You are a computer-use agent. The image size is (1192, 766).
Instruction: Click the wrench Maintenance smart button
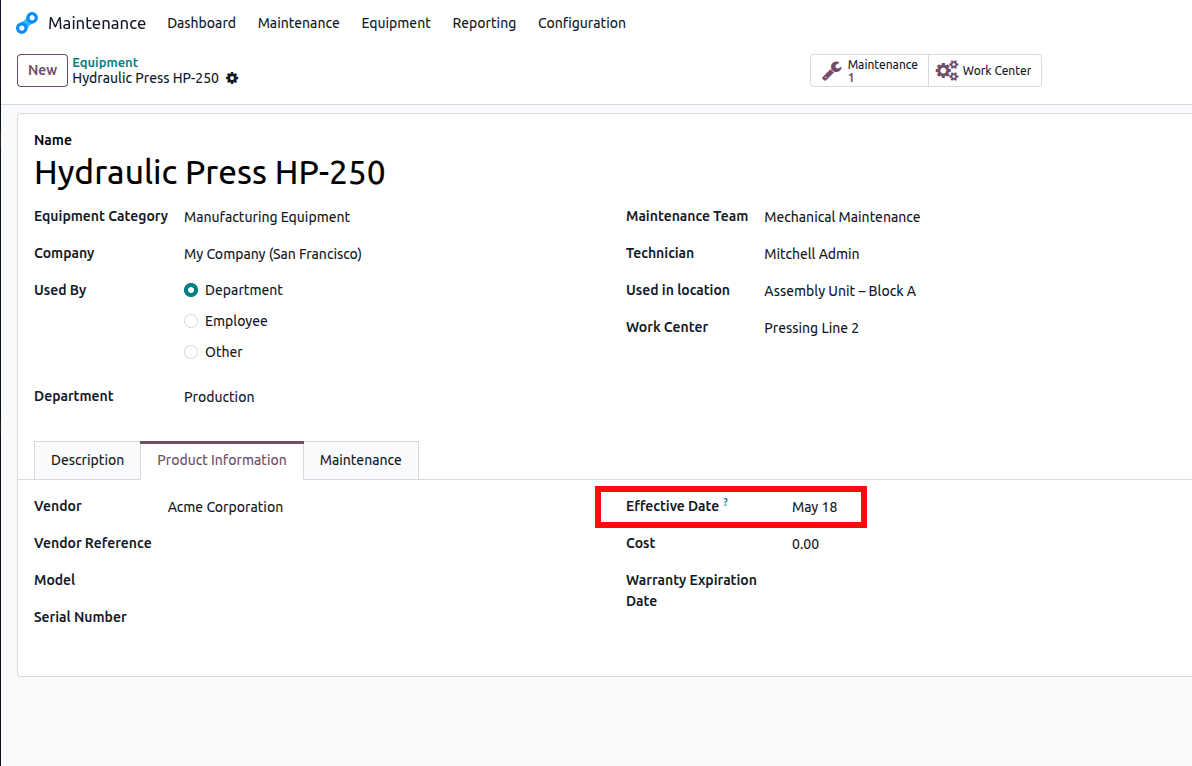coord(870,71)
